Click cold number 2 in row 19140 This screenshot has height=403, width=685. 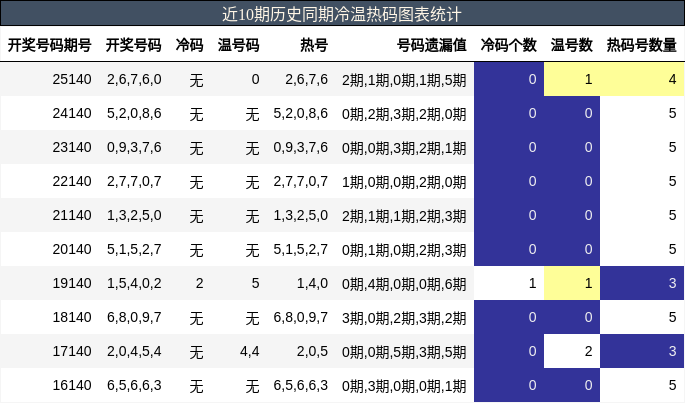[x=199, y=283]
